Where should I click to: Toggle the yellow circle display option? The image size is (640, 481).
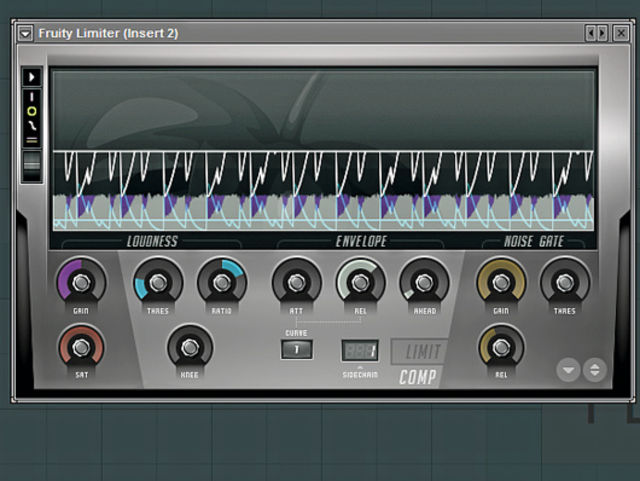(x=32, y=111)
